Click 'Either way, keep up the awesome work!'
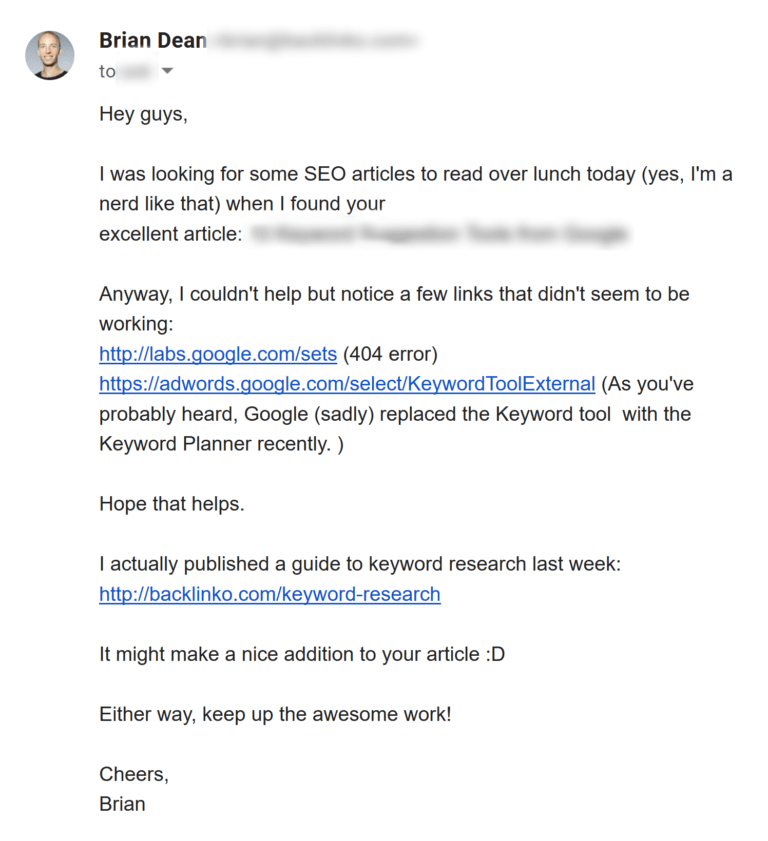This screenshot has height=841, width=768. click(275, 715)
